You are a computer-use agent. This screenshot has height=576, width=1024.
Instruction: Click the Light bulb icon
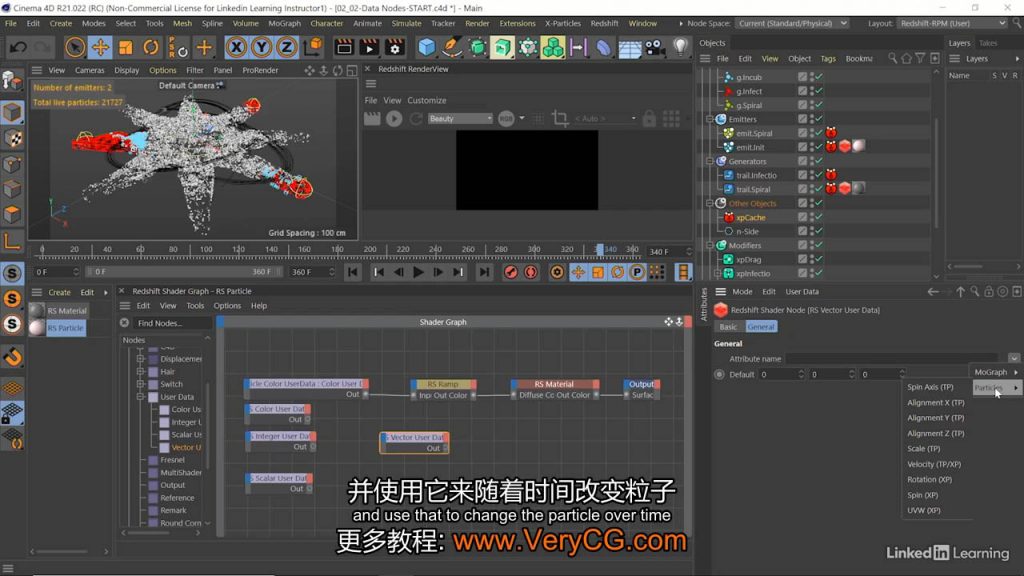click(680, 47)
